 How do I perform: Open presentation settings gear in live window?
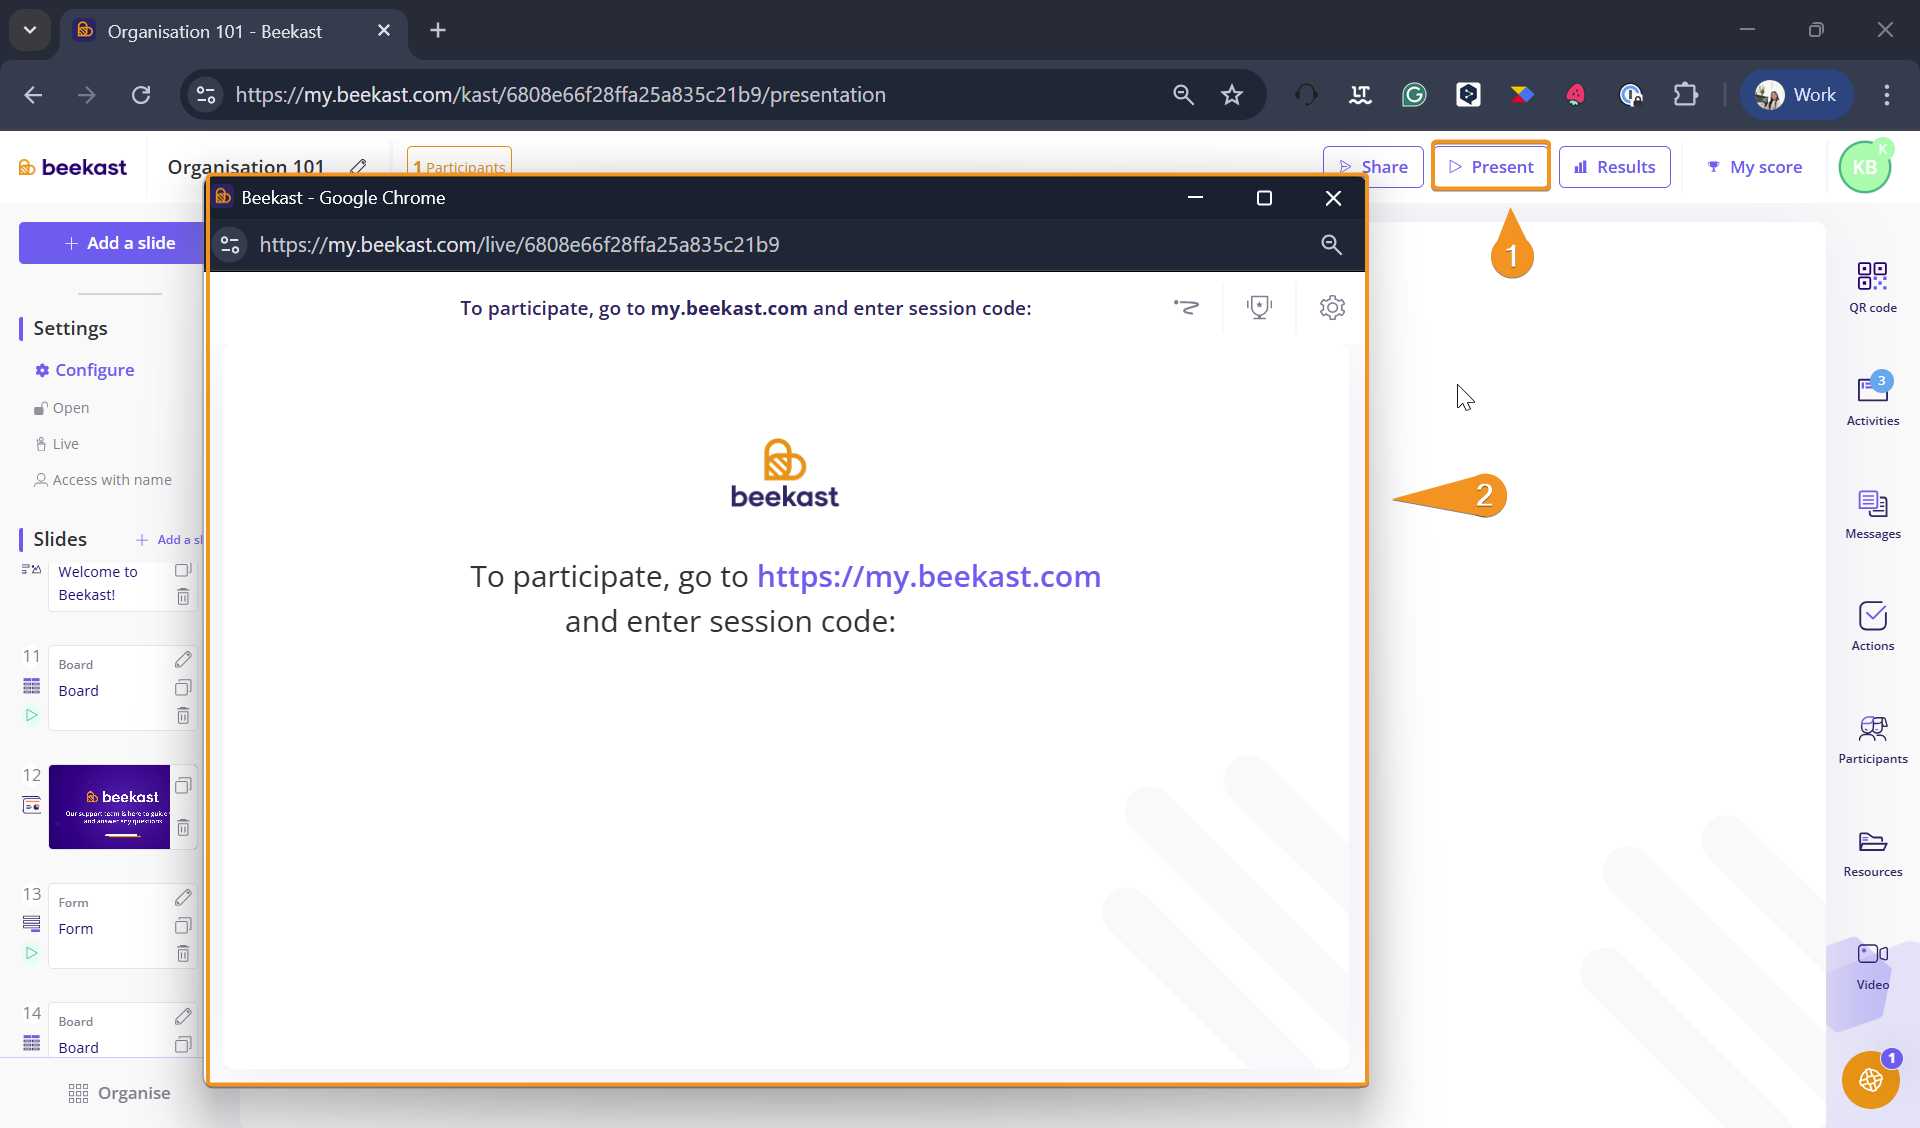pos(1331,307)
